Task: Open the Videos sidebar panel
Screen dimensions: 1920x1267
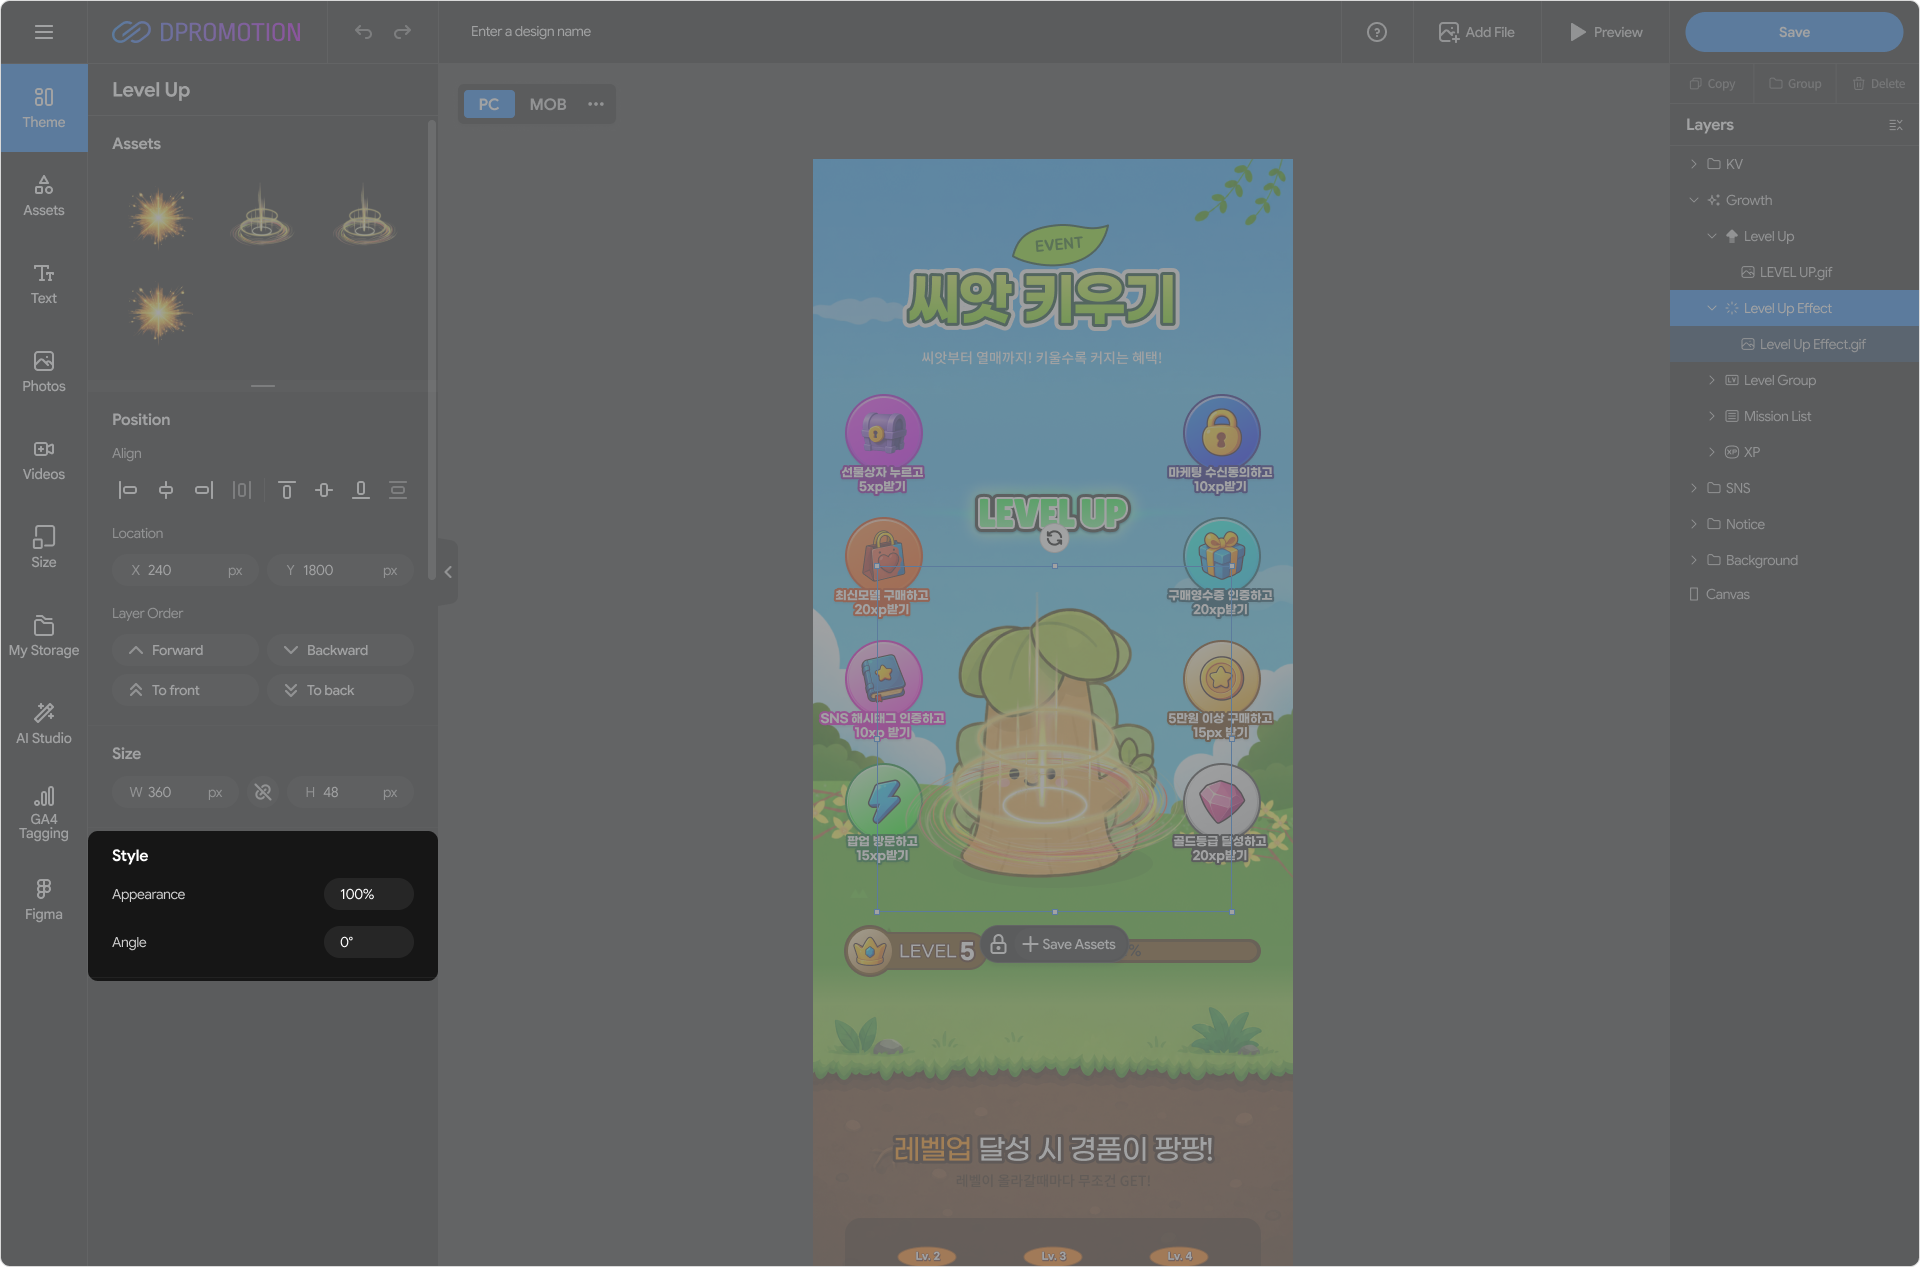Action: point(44,460)
